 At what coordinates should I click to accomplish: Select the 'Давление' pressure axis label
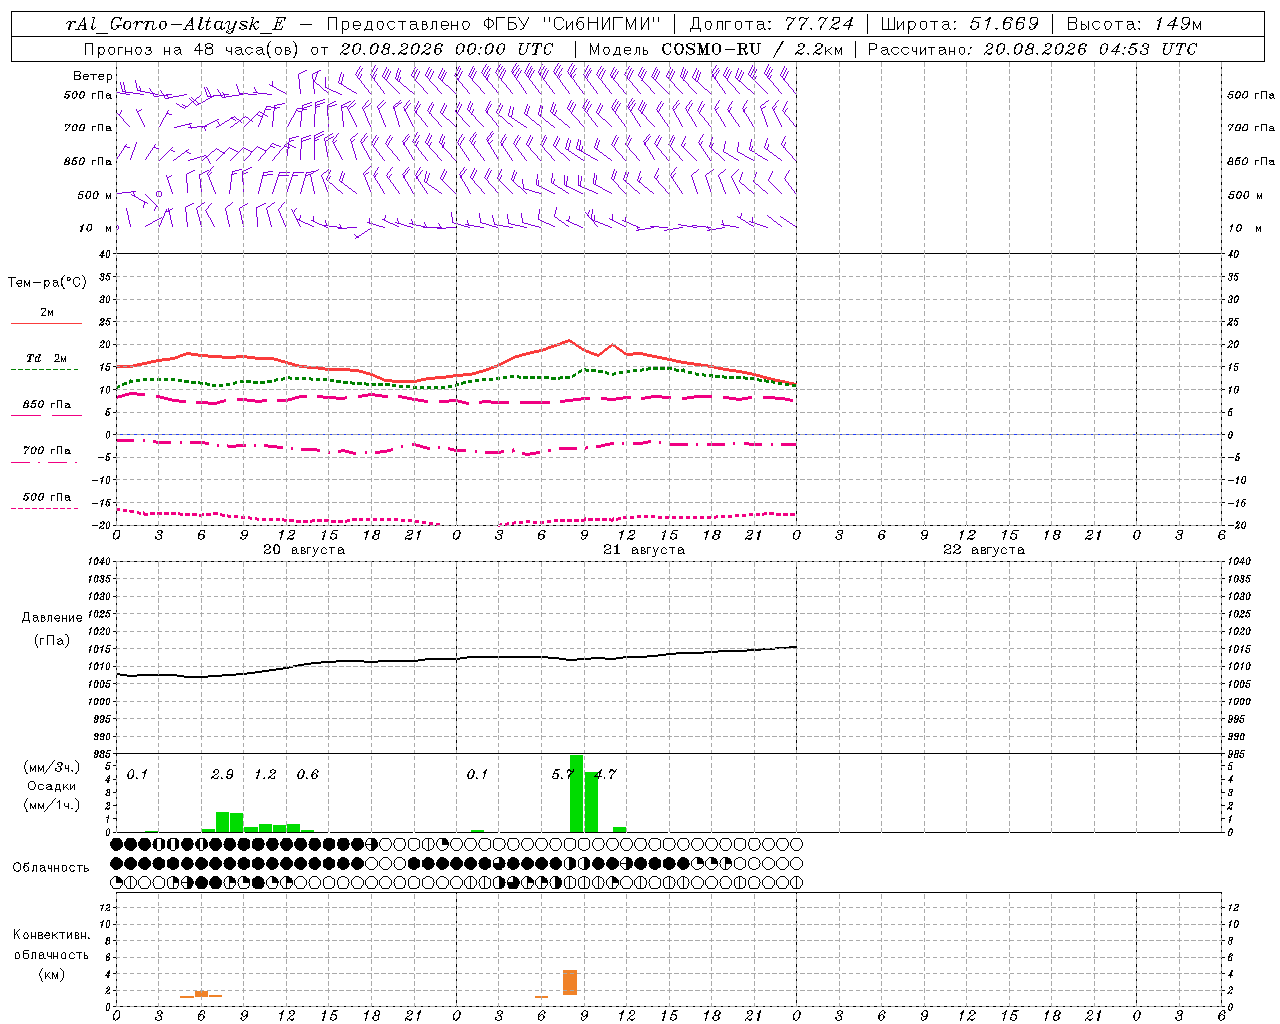[52, 617]
